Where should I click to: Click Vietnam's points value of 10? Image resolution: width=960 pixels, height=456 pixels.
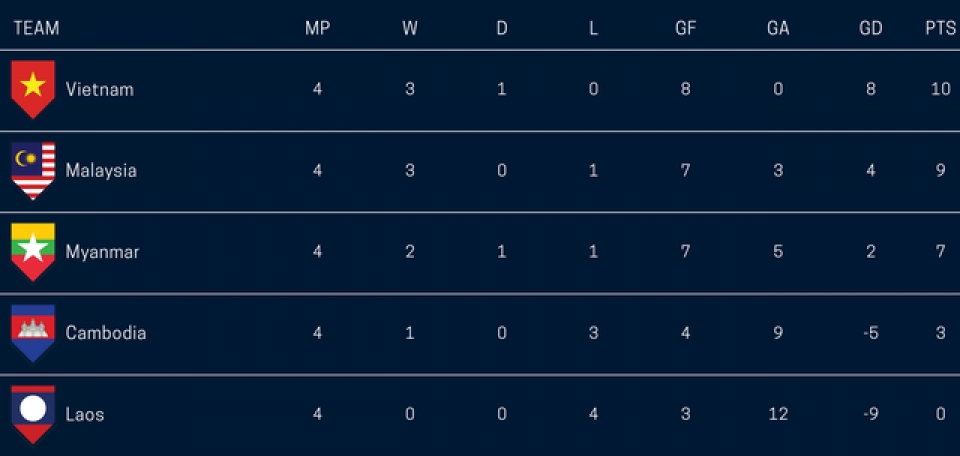[x=940, y=89]
